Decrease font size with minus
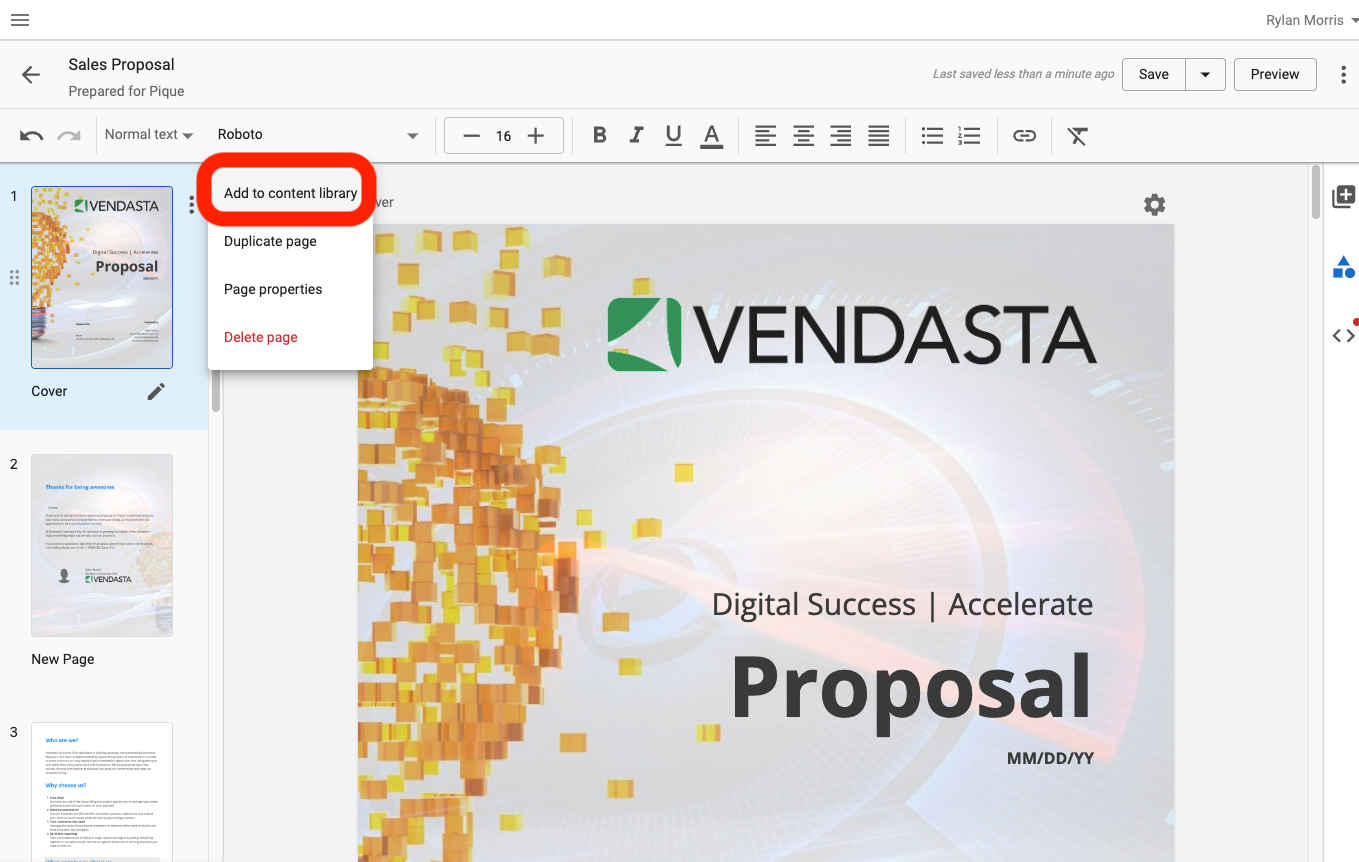The height and width of the screenshot is (862, 1359). pos(471,136)
